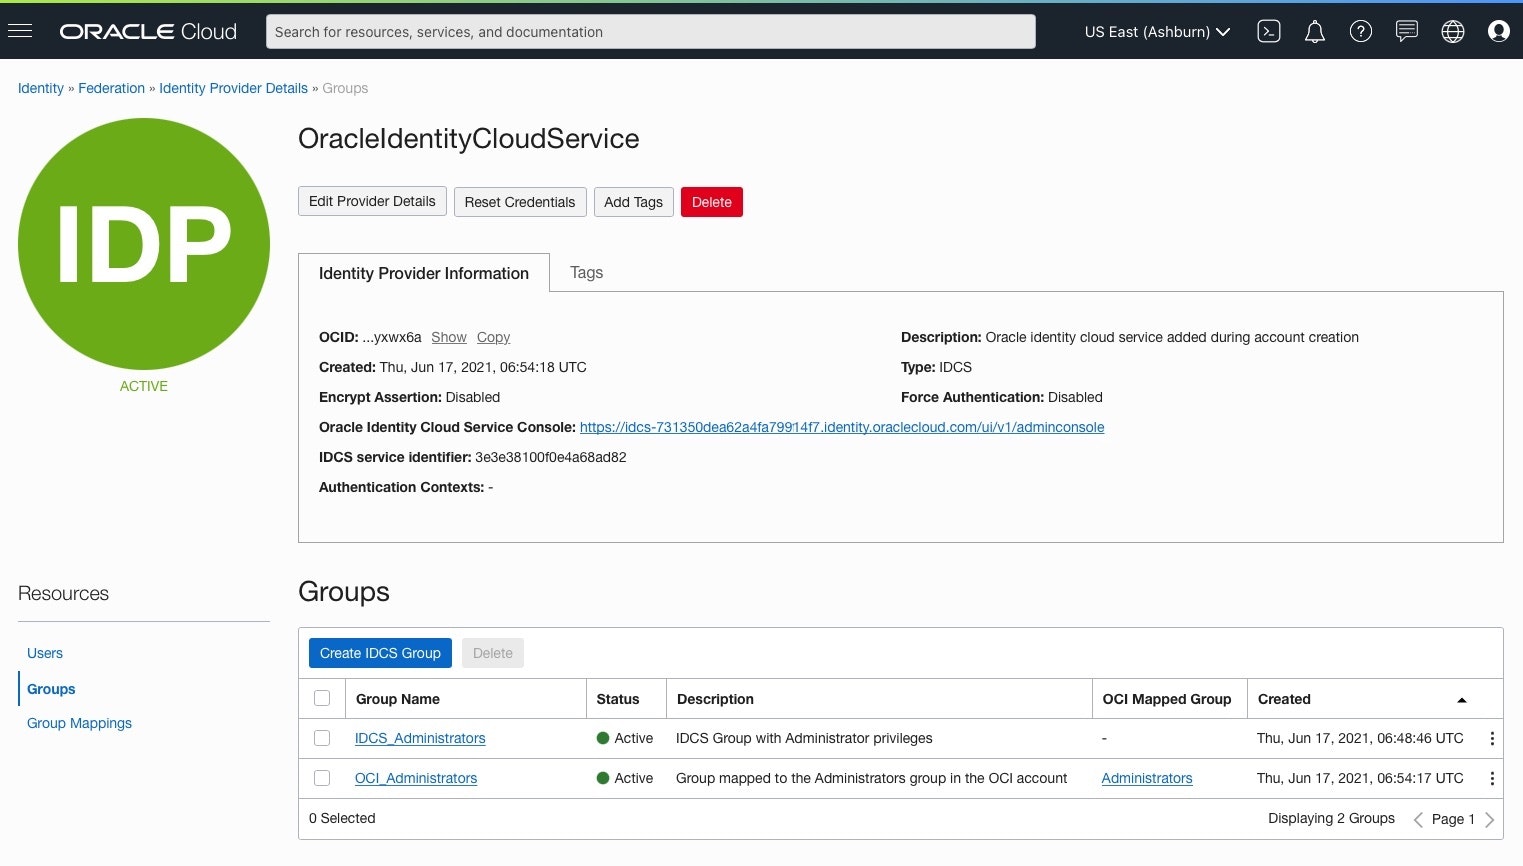This screenshot has width=1523, height=866.
Task: Sort by Status column header
Action: (618, 699)
